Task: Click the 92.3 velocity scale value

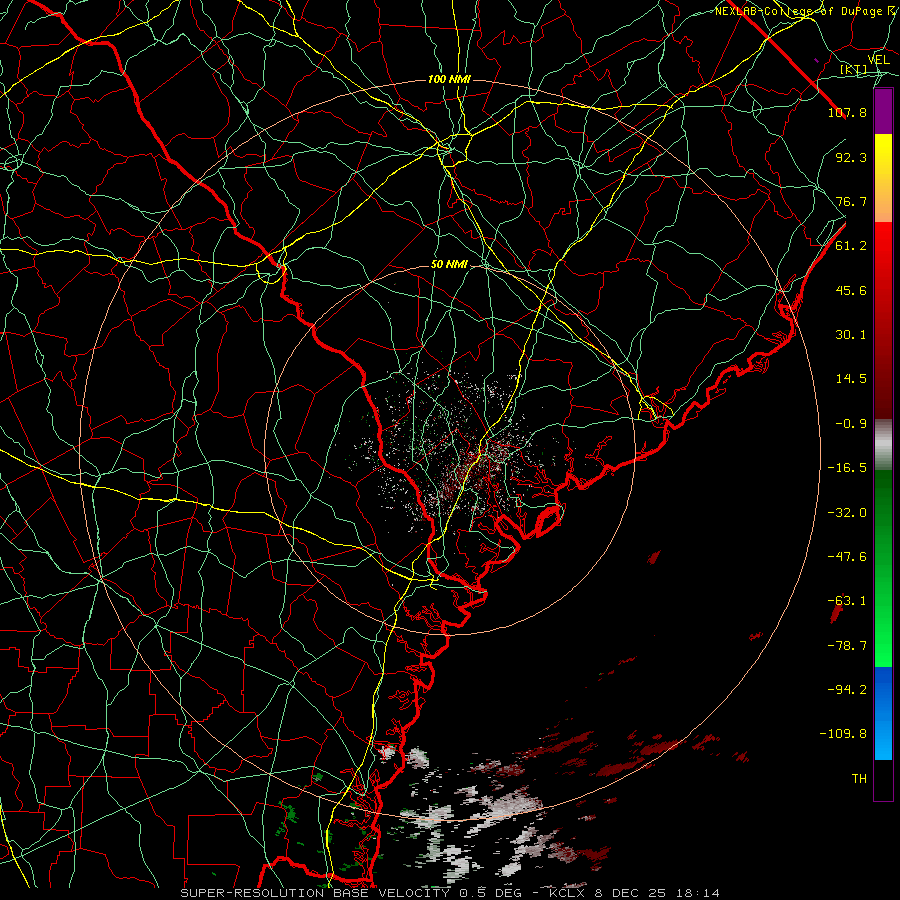Action: [851, 157]
